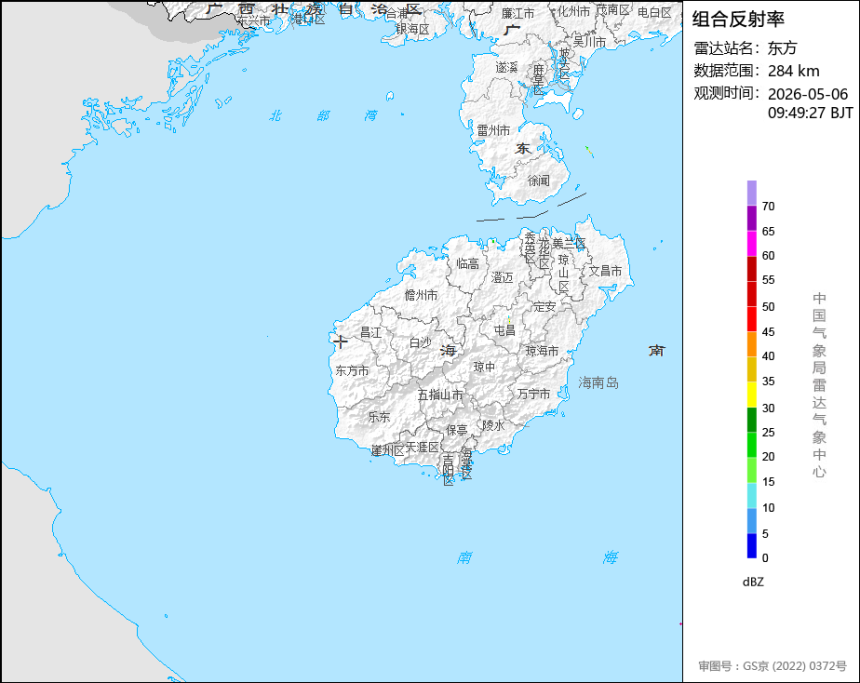The height and width of the screenshot is (683, 860).
Task: Click the 琼中 map label
Action: click(484, 366)
